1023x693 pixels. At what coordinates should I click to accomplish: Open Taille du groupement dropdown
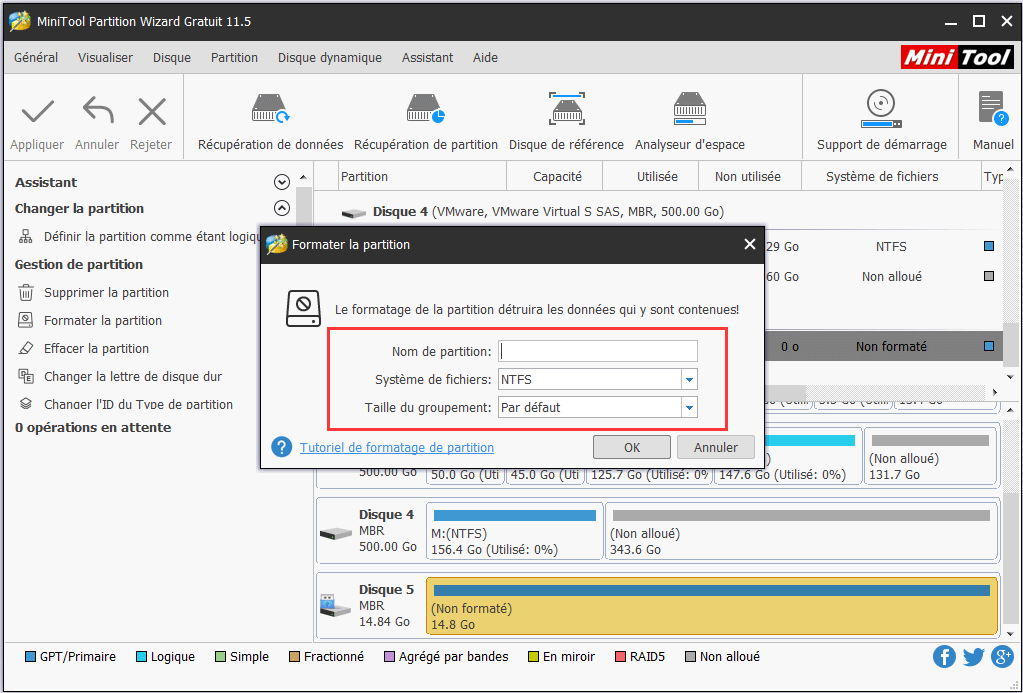(689, 407)
